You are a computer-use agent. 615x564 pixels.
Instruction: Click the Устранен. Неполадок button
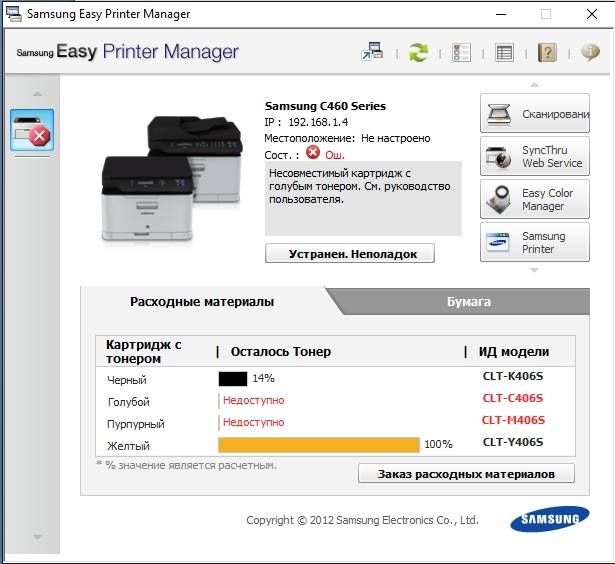[x=350, y=253]
